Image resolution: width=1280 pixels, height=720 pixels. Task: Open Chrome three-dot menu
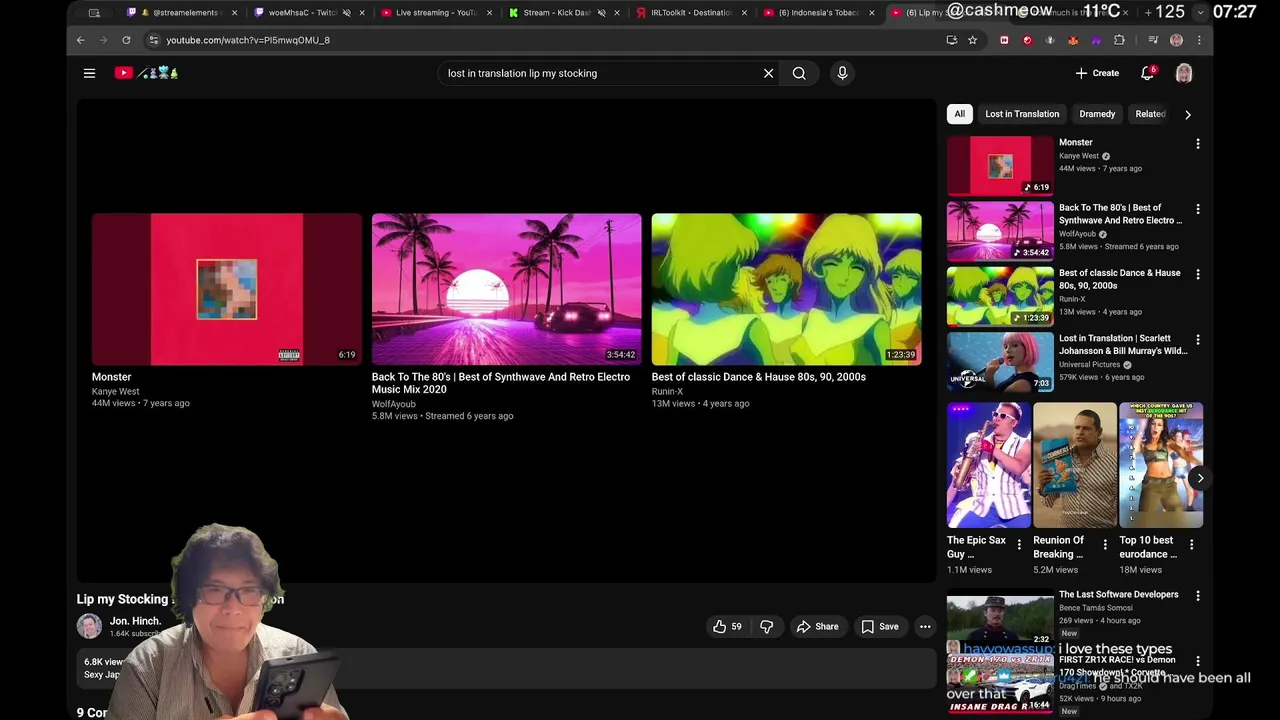1199,40
